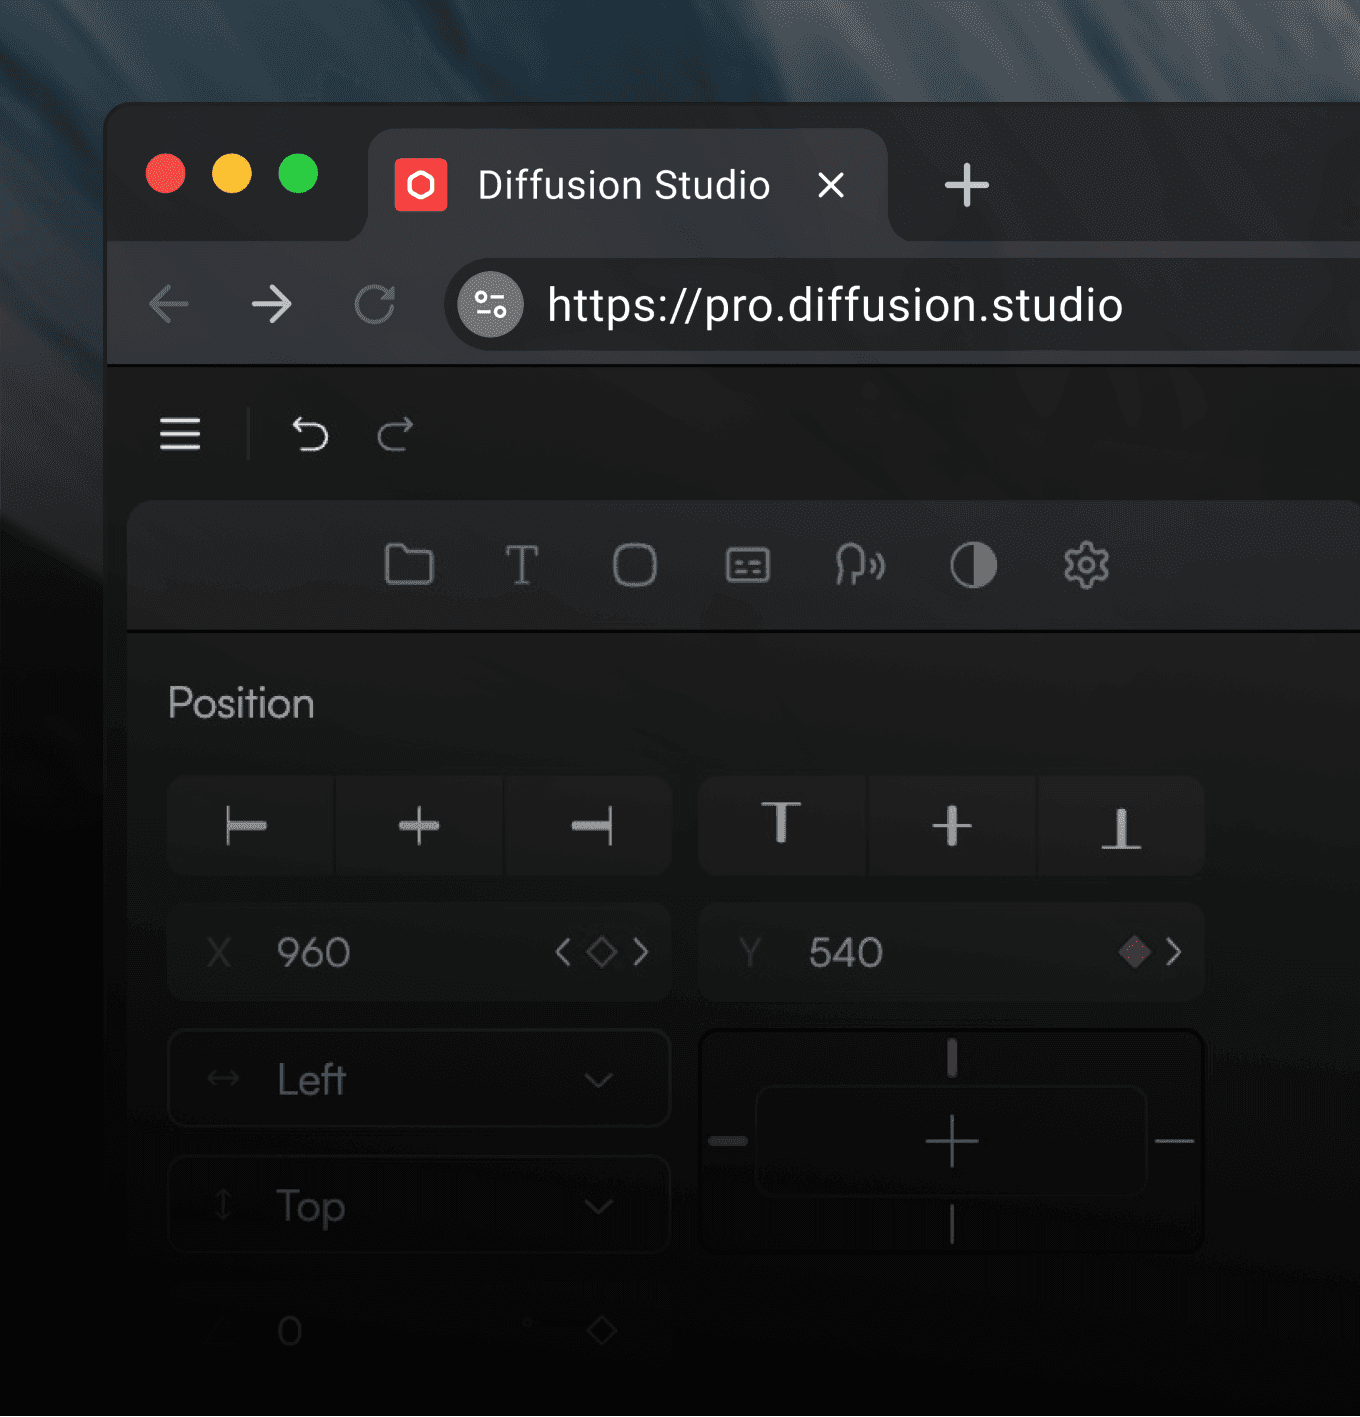Align element to horizontal center

coord(419,826)
